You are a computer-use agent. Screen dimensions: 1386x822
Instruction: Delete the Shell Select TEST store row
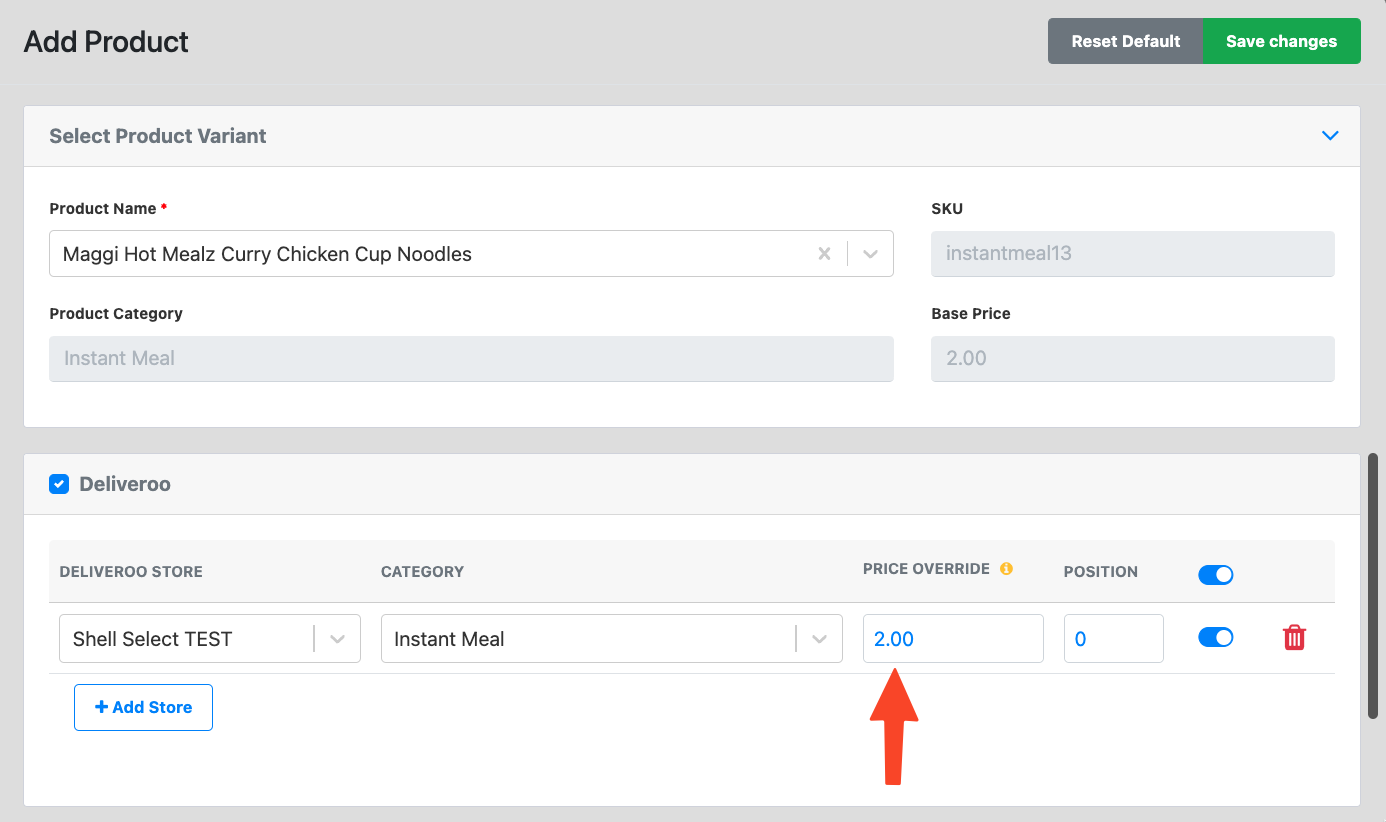pyautogui.click(x=1294, y=638)
